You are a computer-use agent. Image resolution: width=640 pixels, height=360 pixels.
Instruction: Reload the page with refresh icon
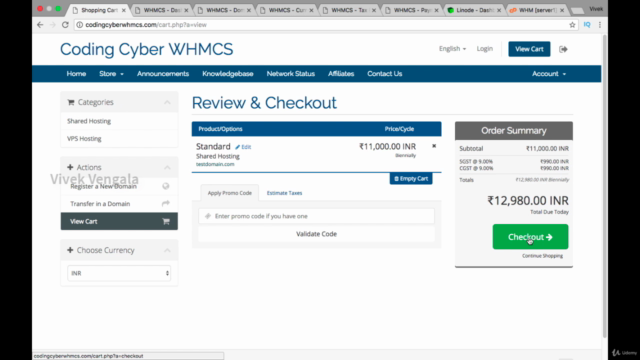(65, 24)
